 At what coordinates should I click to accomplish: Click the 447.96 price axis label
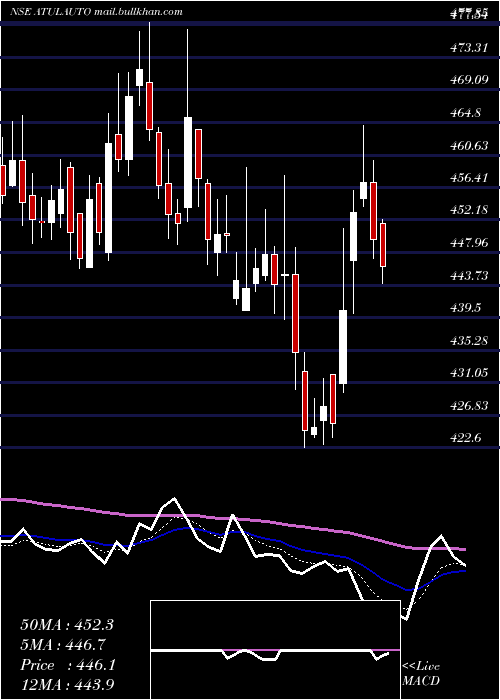pyautogui.click(x=469, y=243)
